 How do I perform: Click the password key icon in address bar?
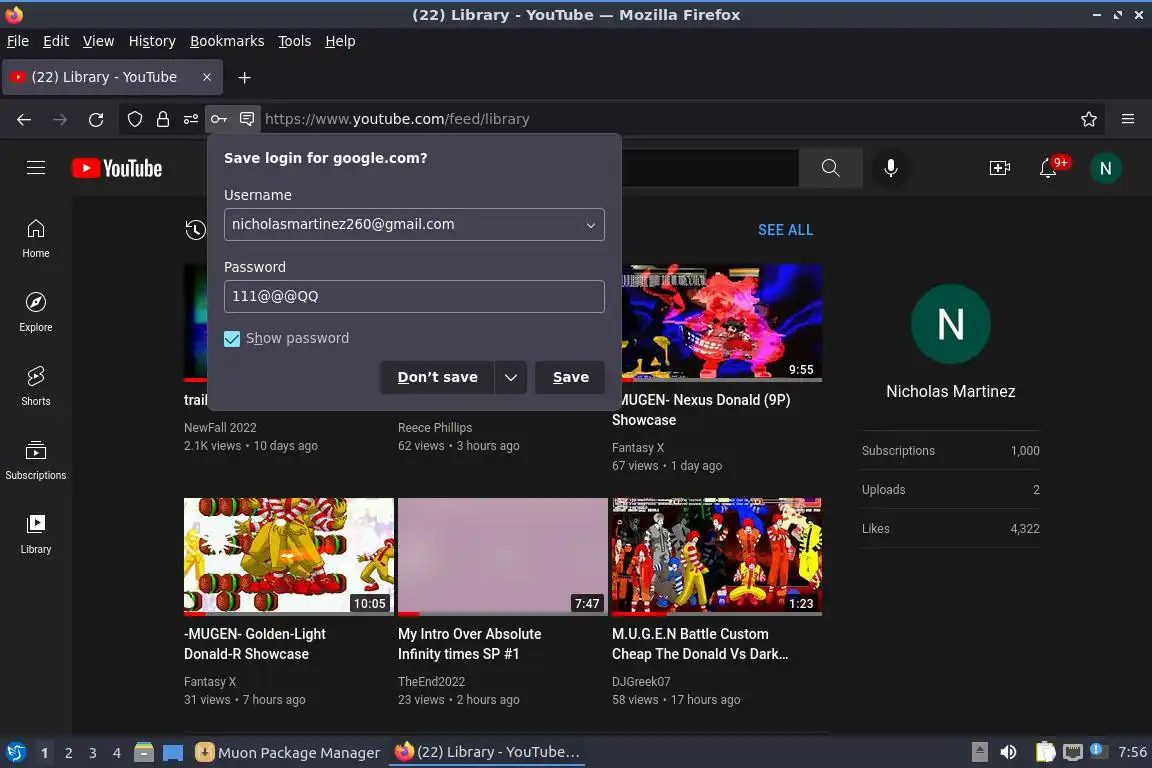coord(219,119)
